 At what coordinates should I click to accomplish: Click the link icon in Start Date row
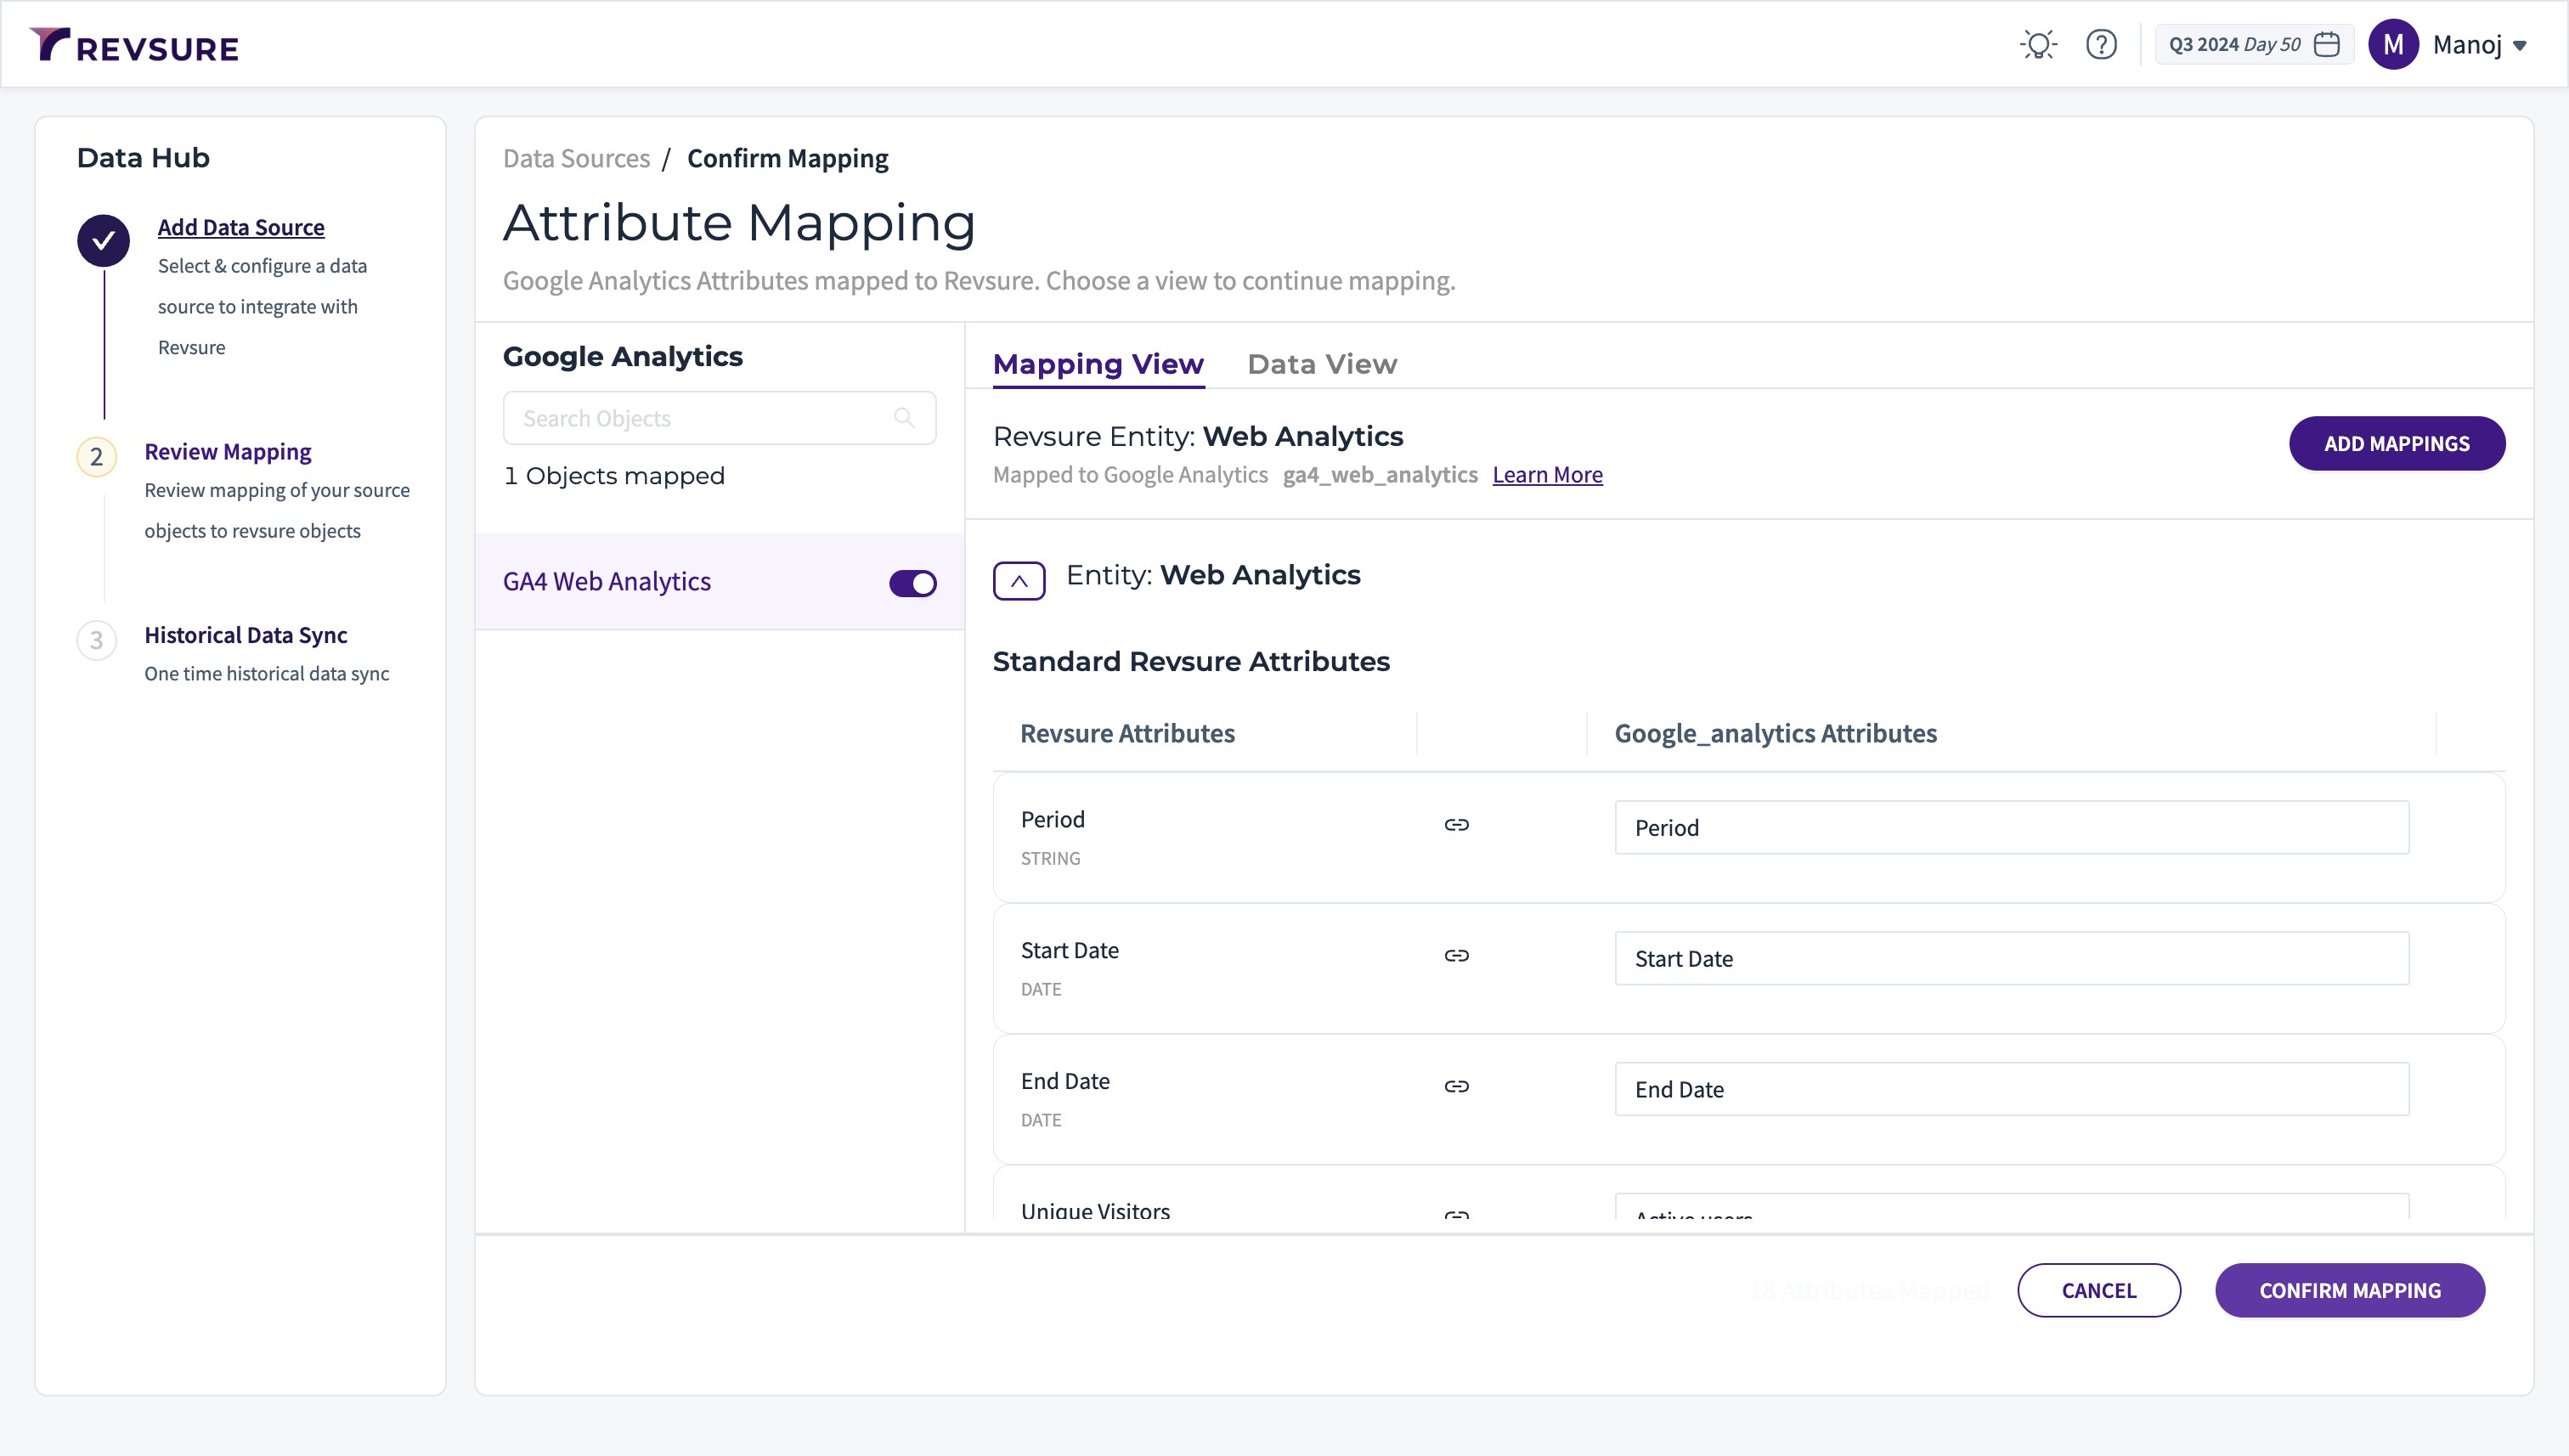coord(1456,956)
